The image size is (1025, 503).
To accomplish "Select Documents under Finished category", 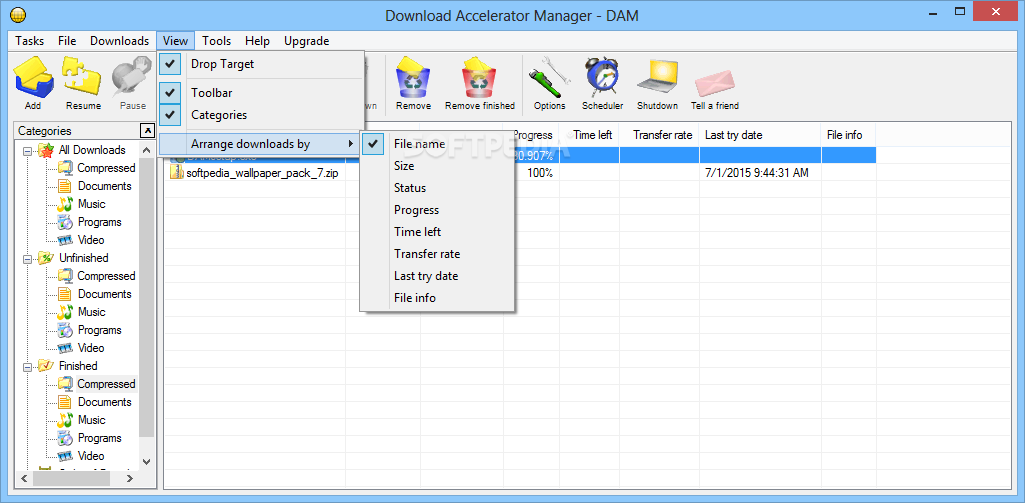I will [x=105, y=402].
